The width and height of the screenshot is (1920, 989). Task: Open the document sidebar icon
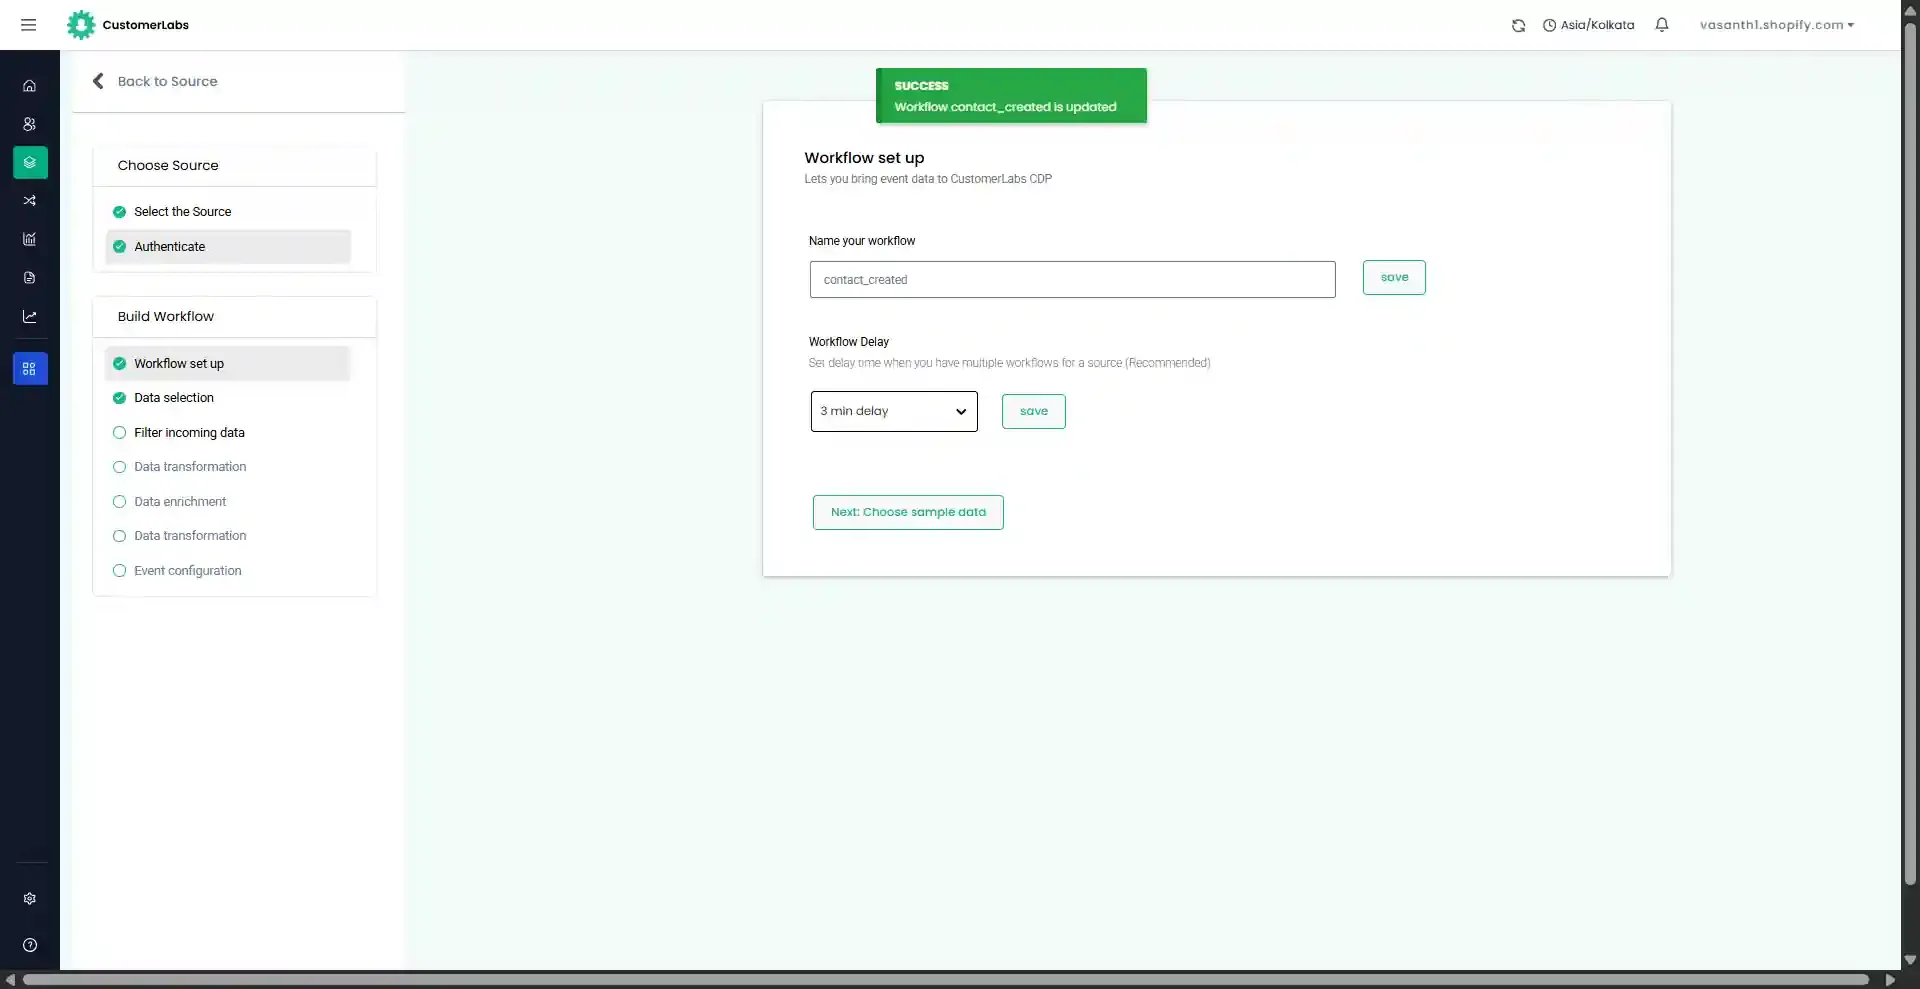(30, 278)
